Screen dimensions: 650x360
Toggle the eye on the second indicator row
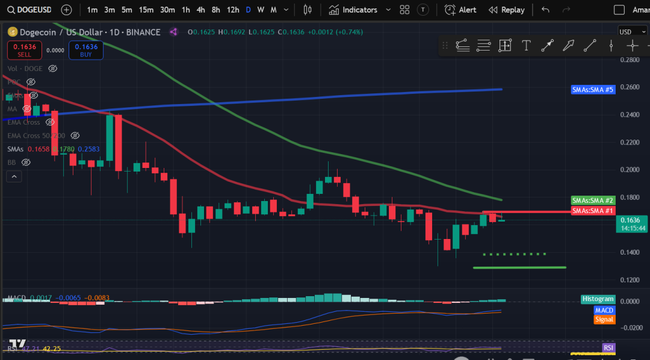tap(31, 82)
